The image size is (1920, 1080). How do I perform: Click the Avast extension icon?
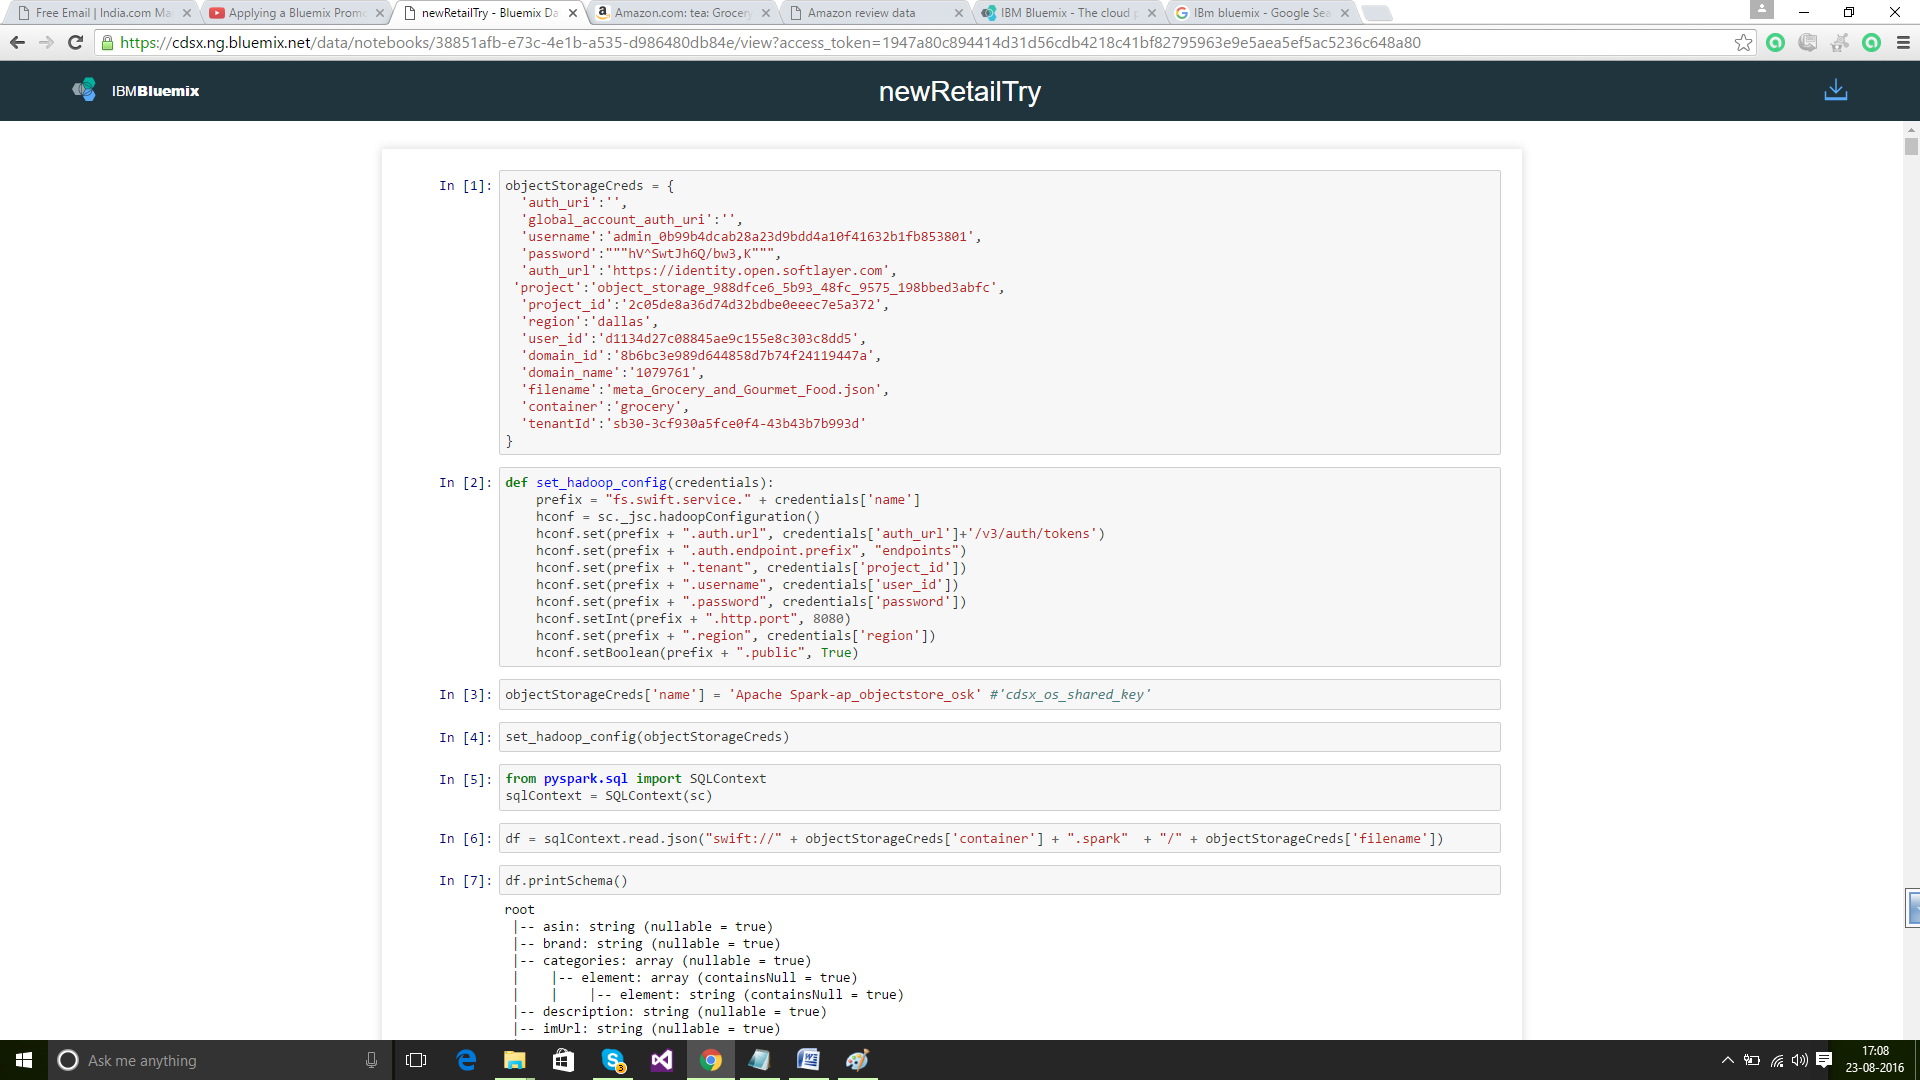[1839, 42]
